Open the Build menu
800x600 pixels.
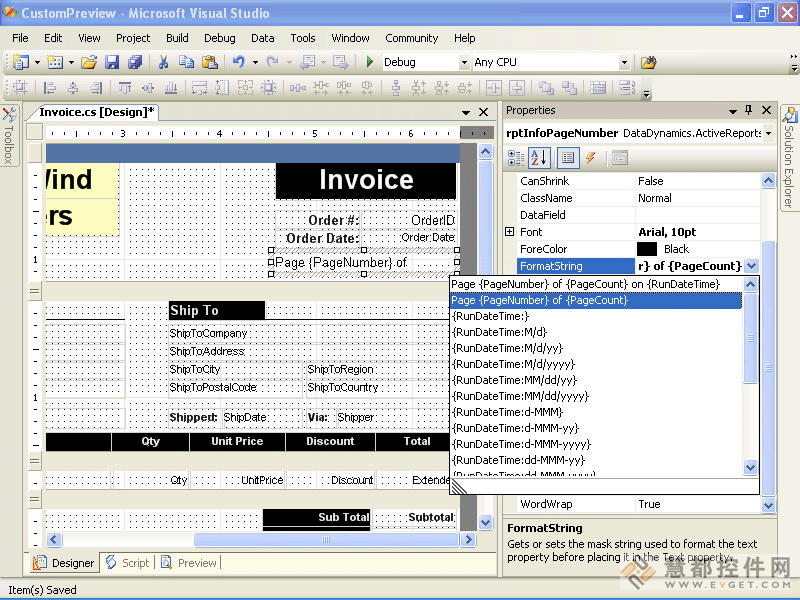177,38
